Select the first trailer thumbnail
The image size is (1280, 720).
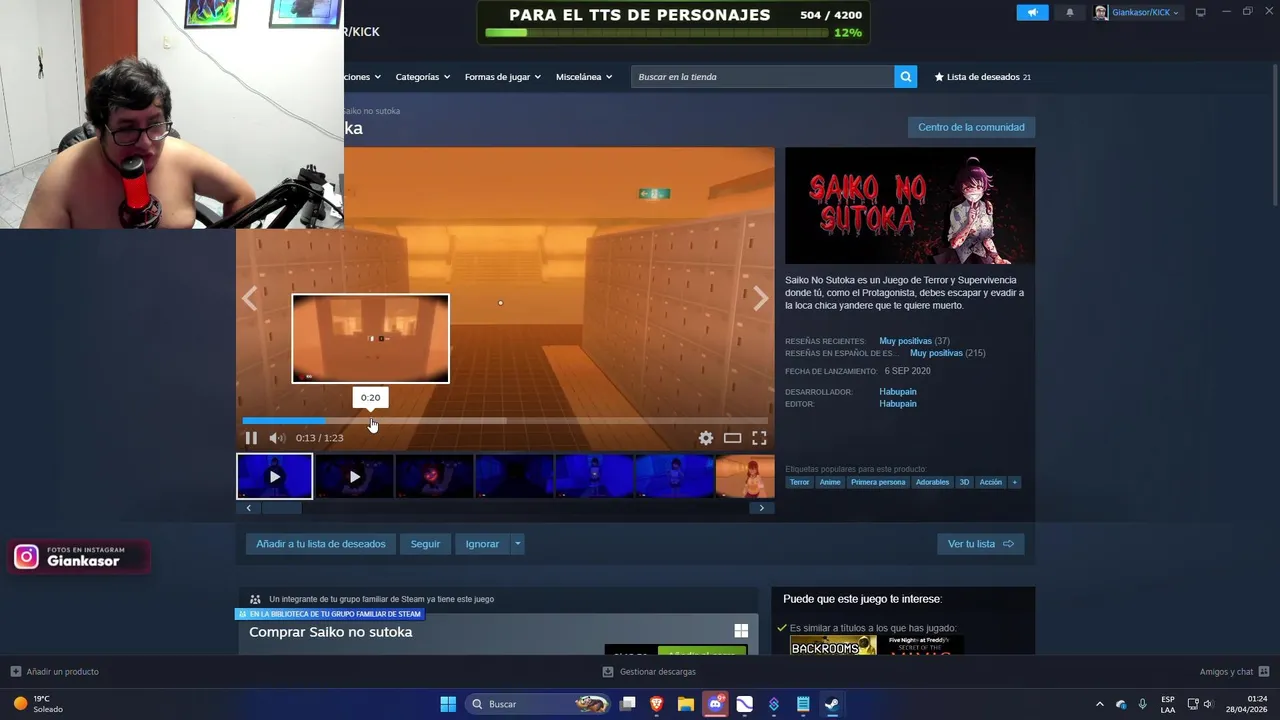click(274, 476)
